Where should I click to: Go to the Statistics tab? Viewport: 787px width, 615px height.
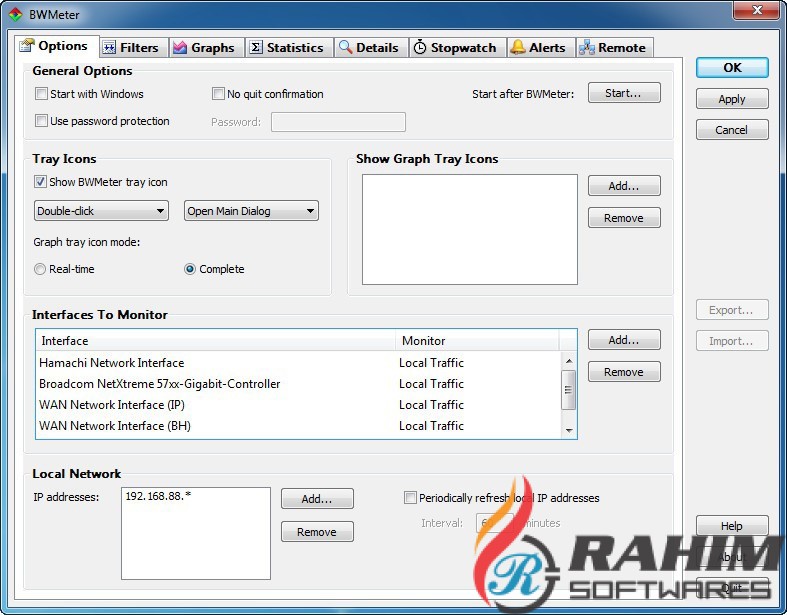tap(290, 48)
